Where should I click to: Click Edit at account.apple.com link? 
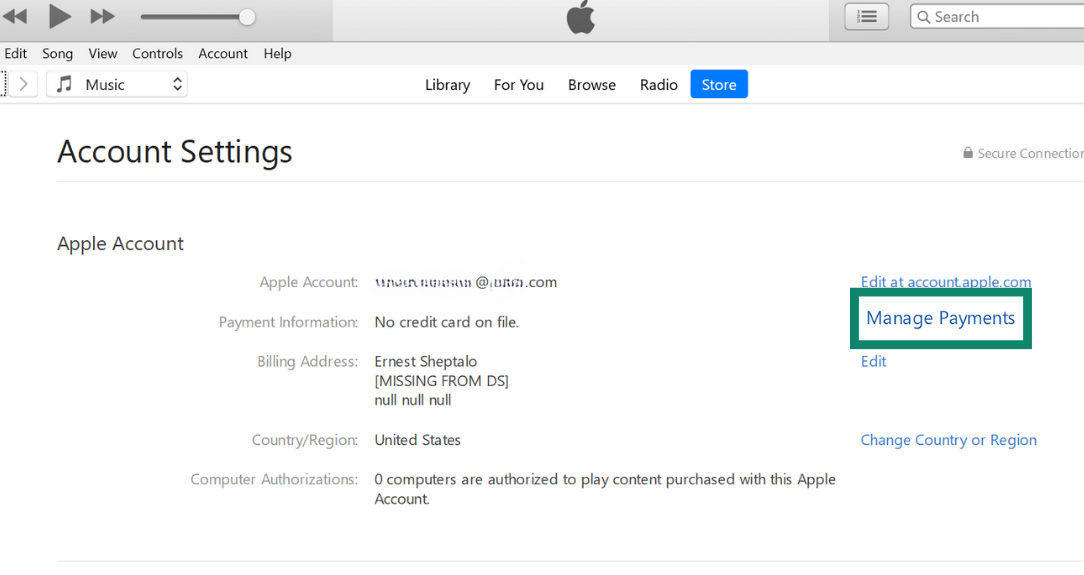tap(945, 282)
